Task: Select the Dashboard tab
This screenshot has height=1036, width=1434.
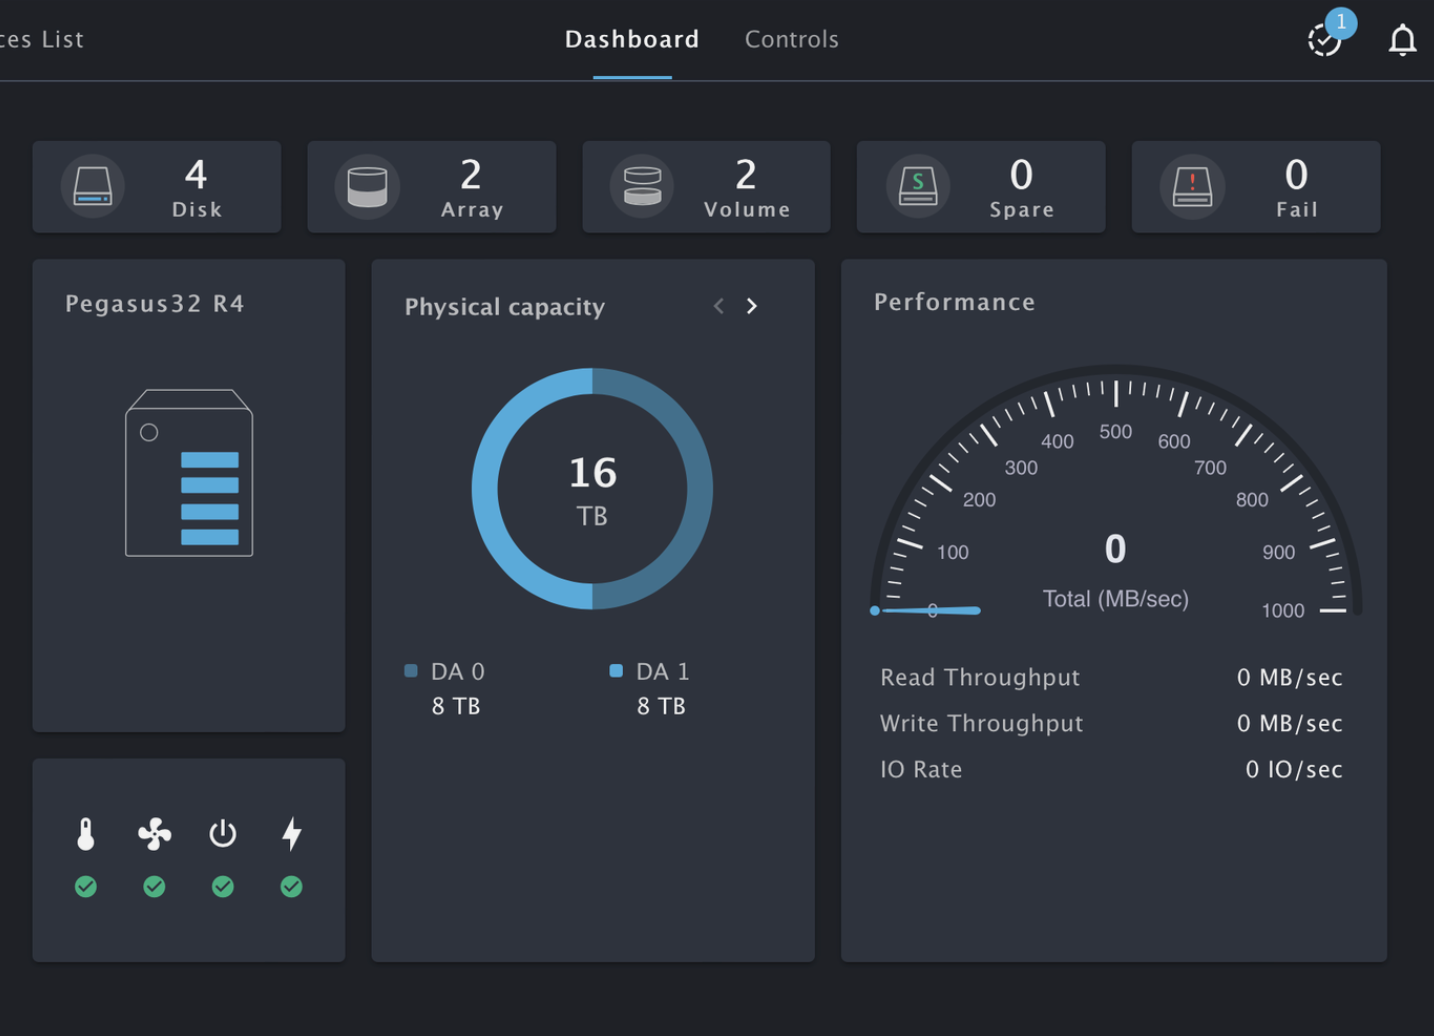Action: (631, 39)
